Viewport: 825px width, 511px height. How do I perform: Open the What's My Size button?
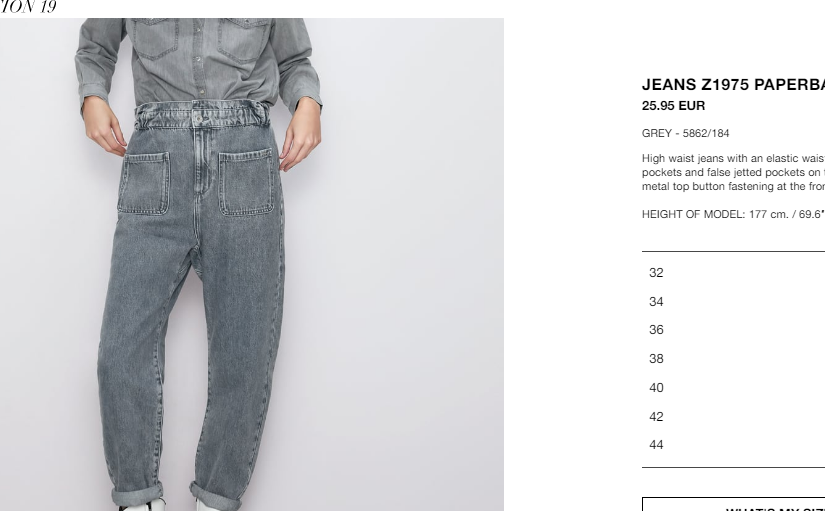click(x=733, y=504)
